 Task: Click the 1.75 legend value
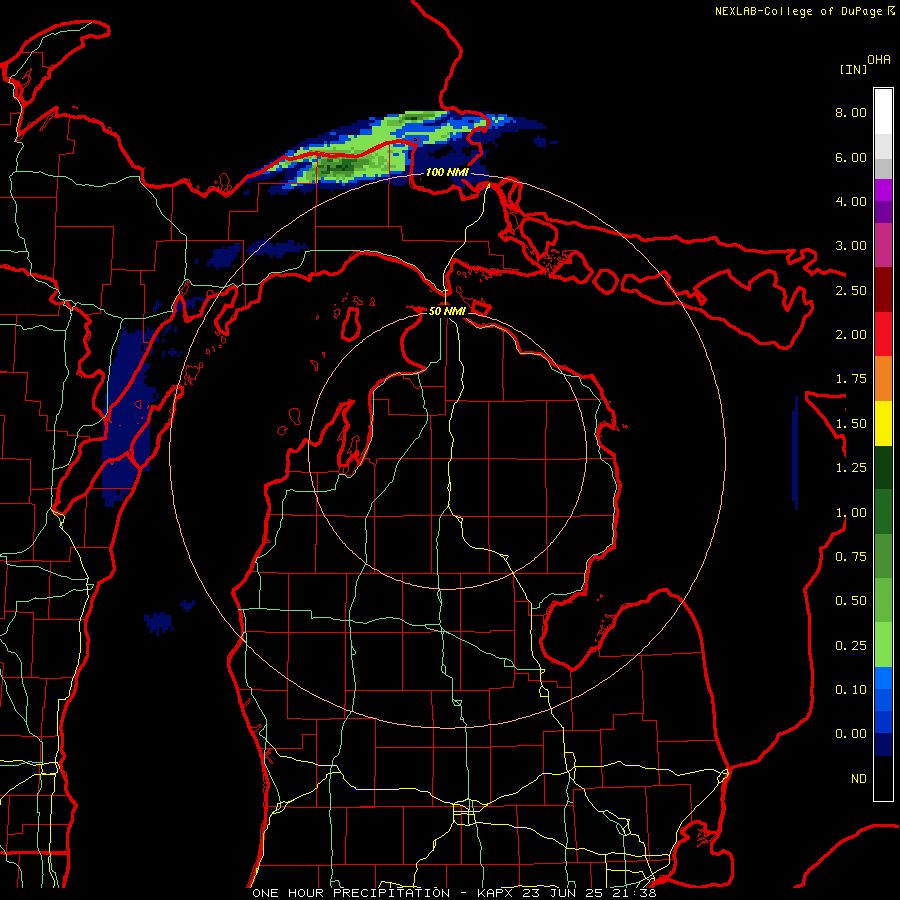(x=850, y=379)
